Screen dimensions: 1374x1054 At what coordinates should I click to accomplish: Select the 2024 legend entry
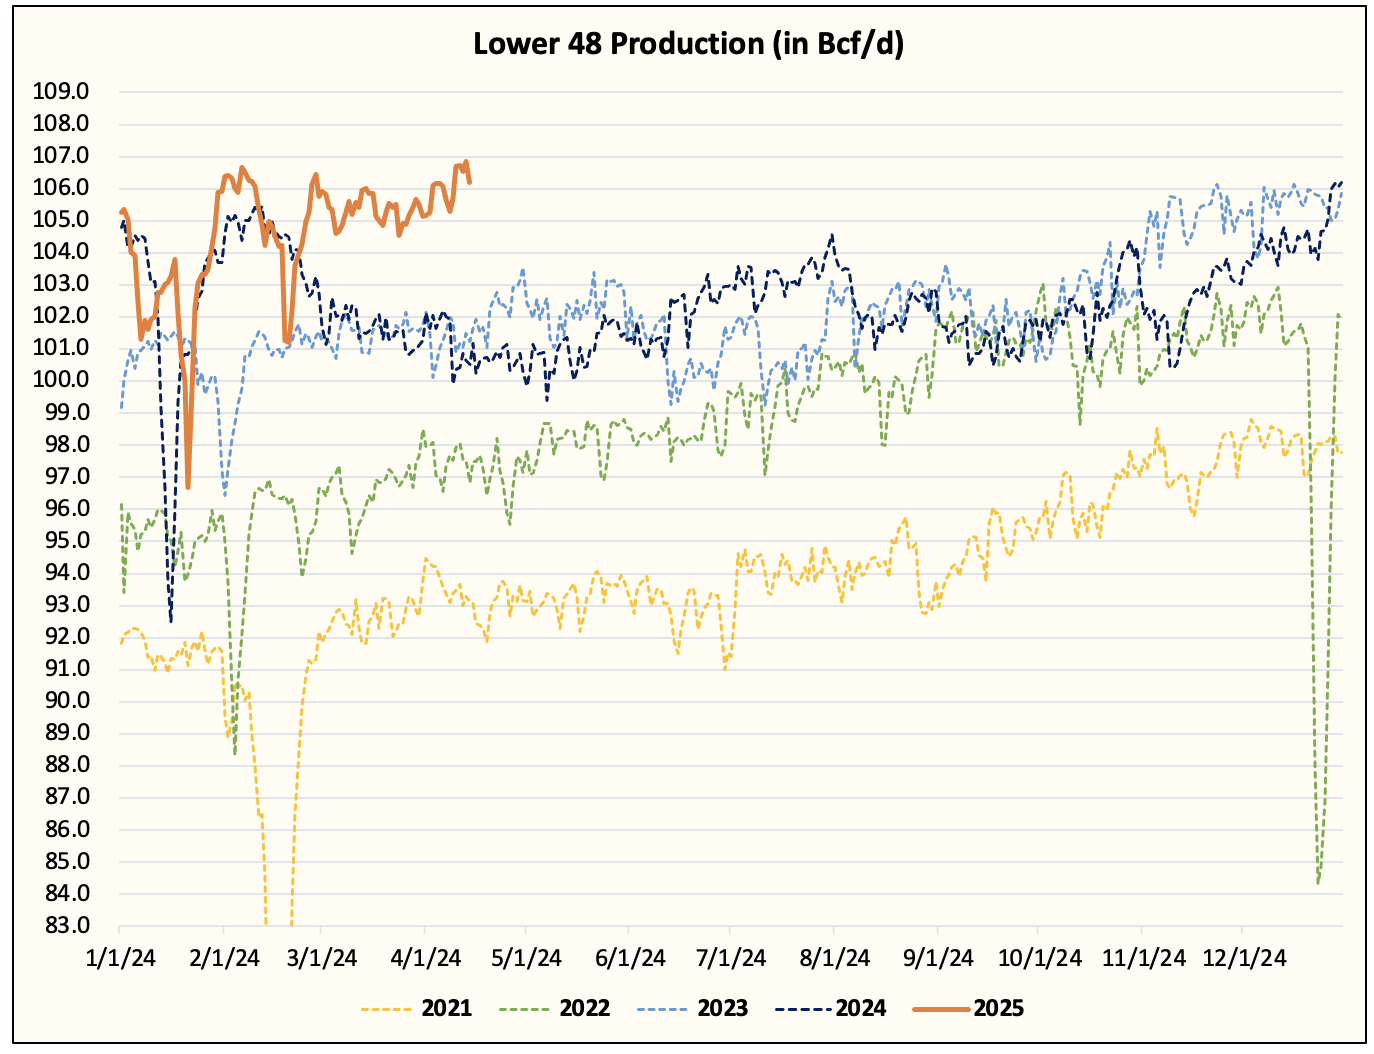click(x=831, y=1008)
